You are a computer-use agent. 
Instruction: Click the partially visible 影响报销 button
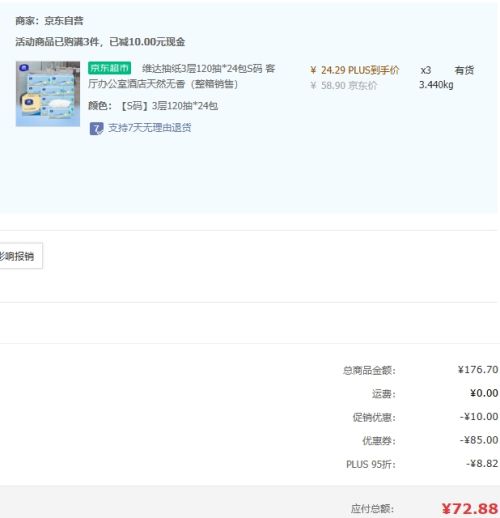pyautogui.click(x=21, y=256)
